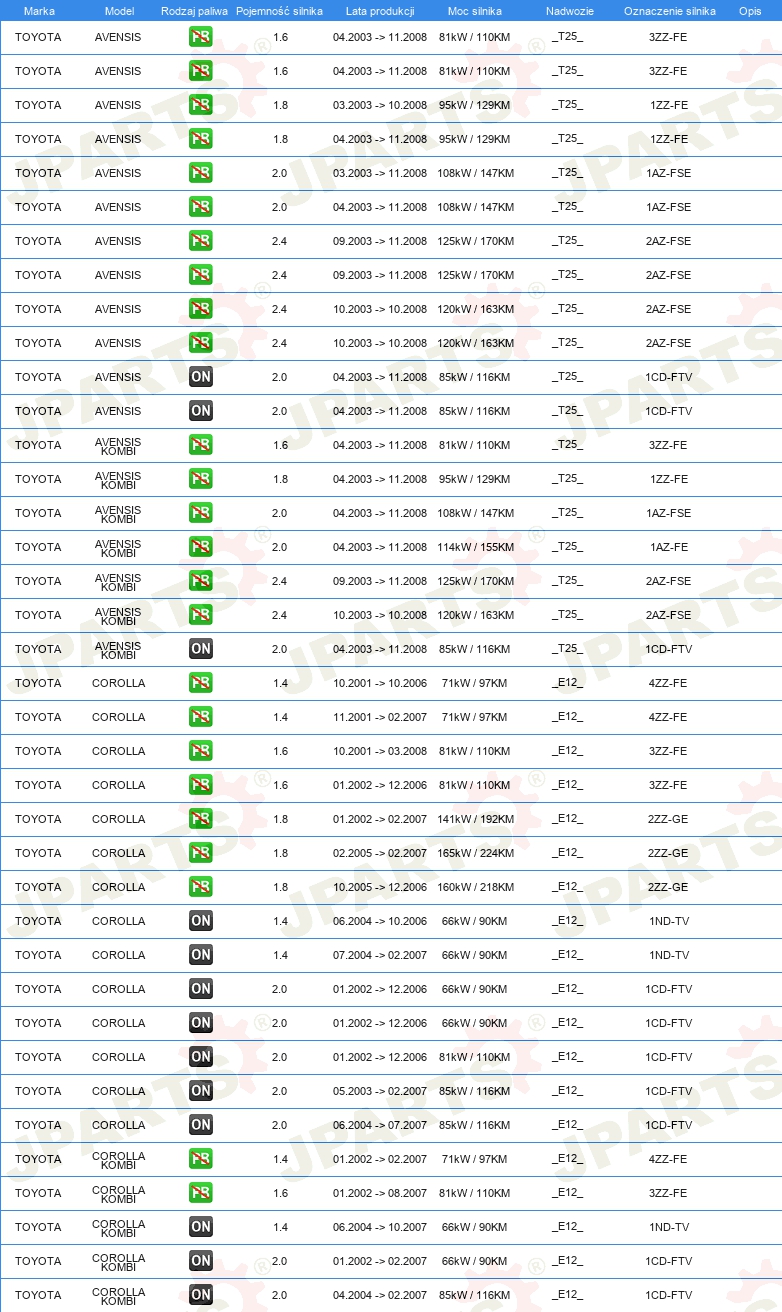Click the Marka column header
This screenshot has height=1312, width=782.
click(39, 11)
